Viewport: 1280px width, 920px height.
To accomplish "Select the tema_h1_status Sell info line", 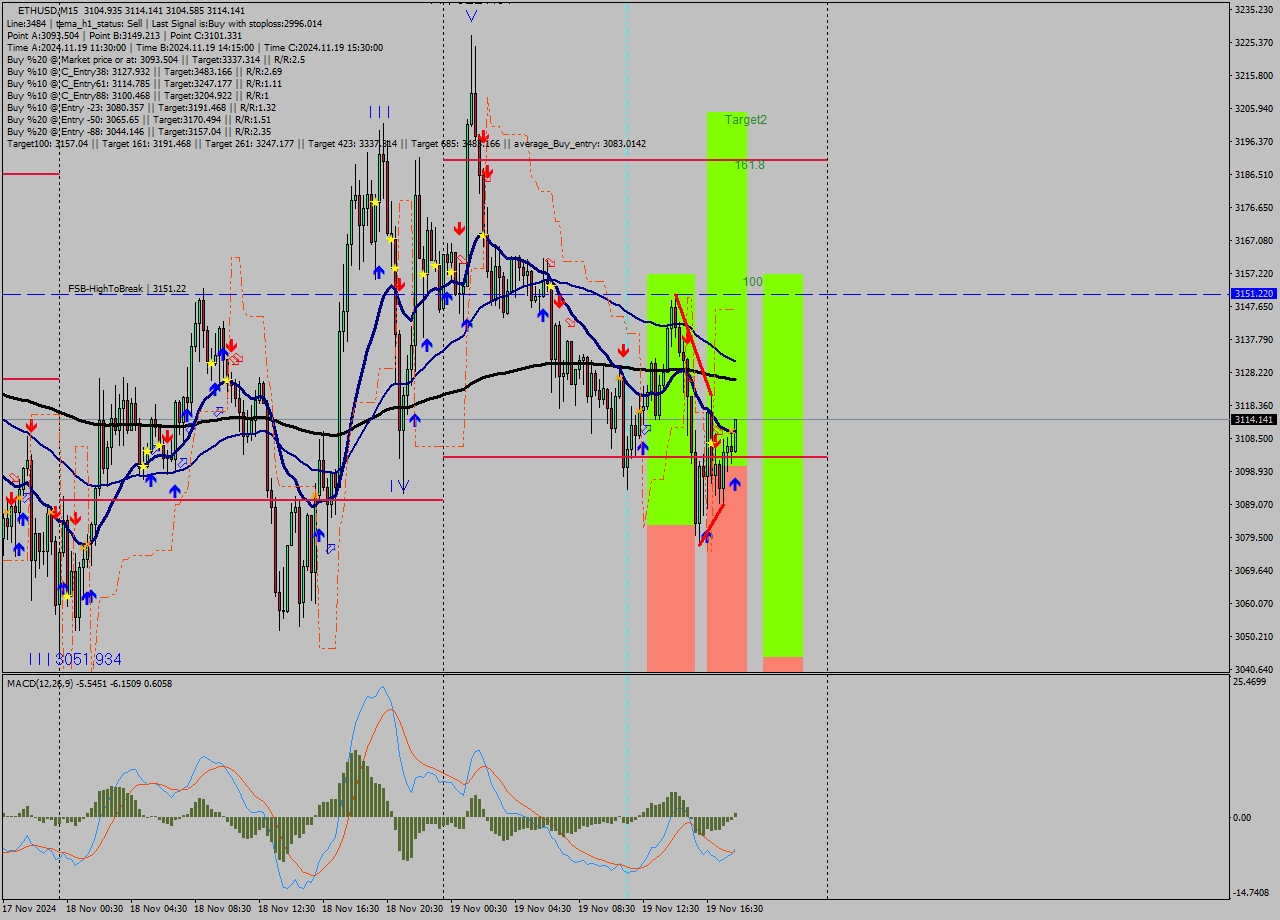I will (x=164, y=23).
